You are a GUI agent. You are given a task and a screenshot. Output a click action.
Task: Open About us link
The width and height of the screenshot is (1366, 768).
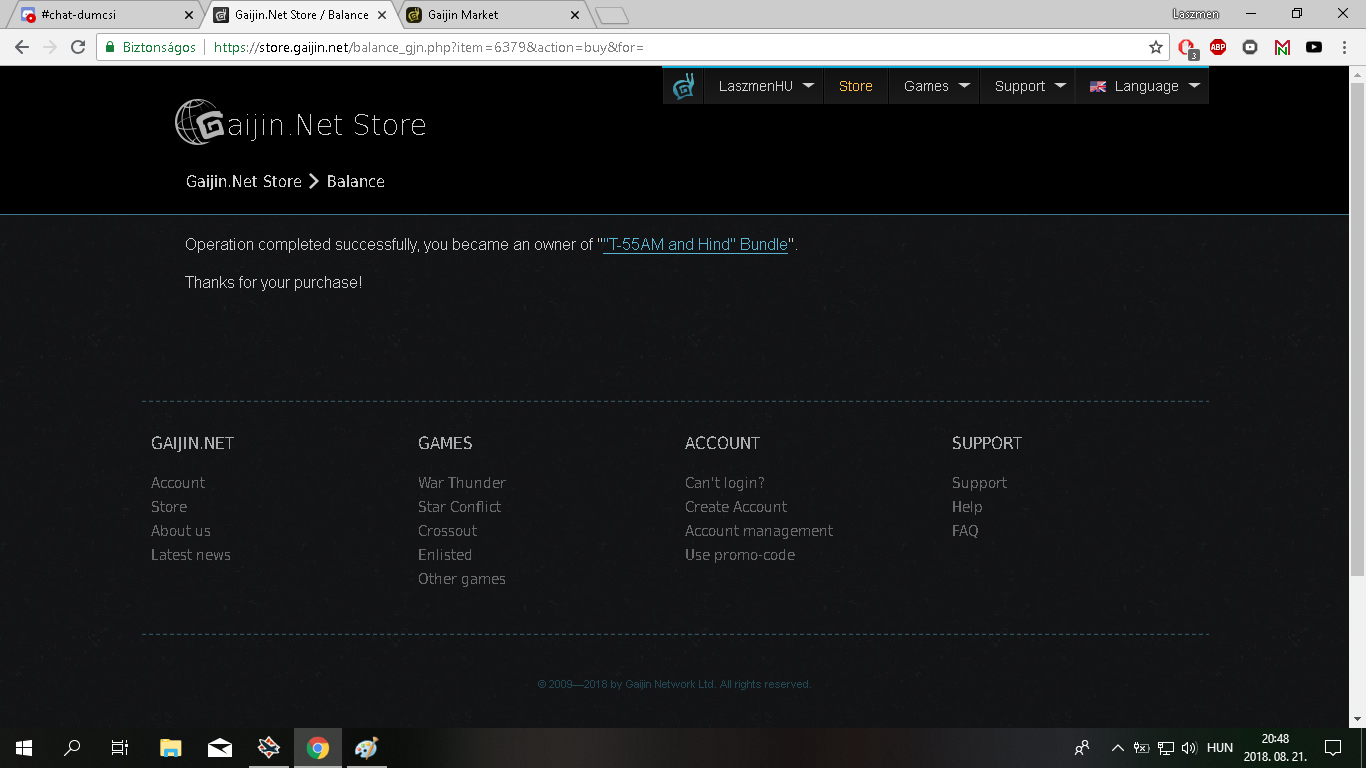coord(181,531)
